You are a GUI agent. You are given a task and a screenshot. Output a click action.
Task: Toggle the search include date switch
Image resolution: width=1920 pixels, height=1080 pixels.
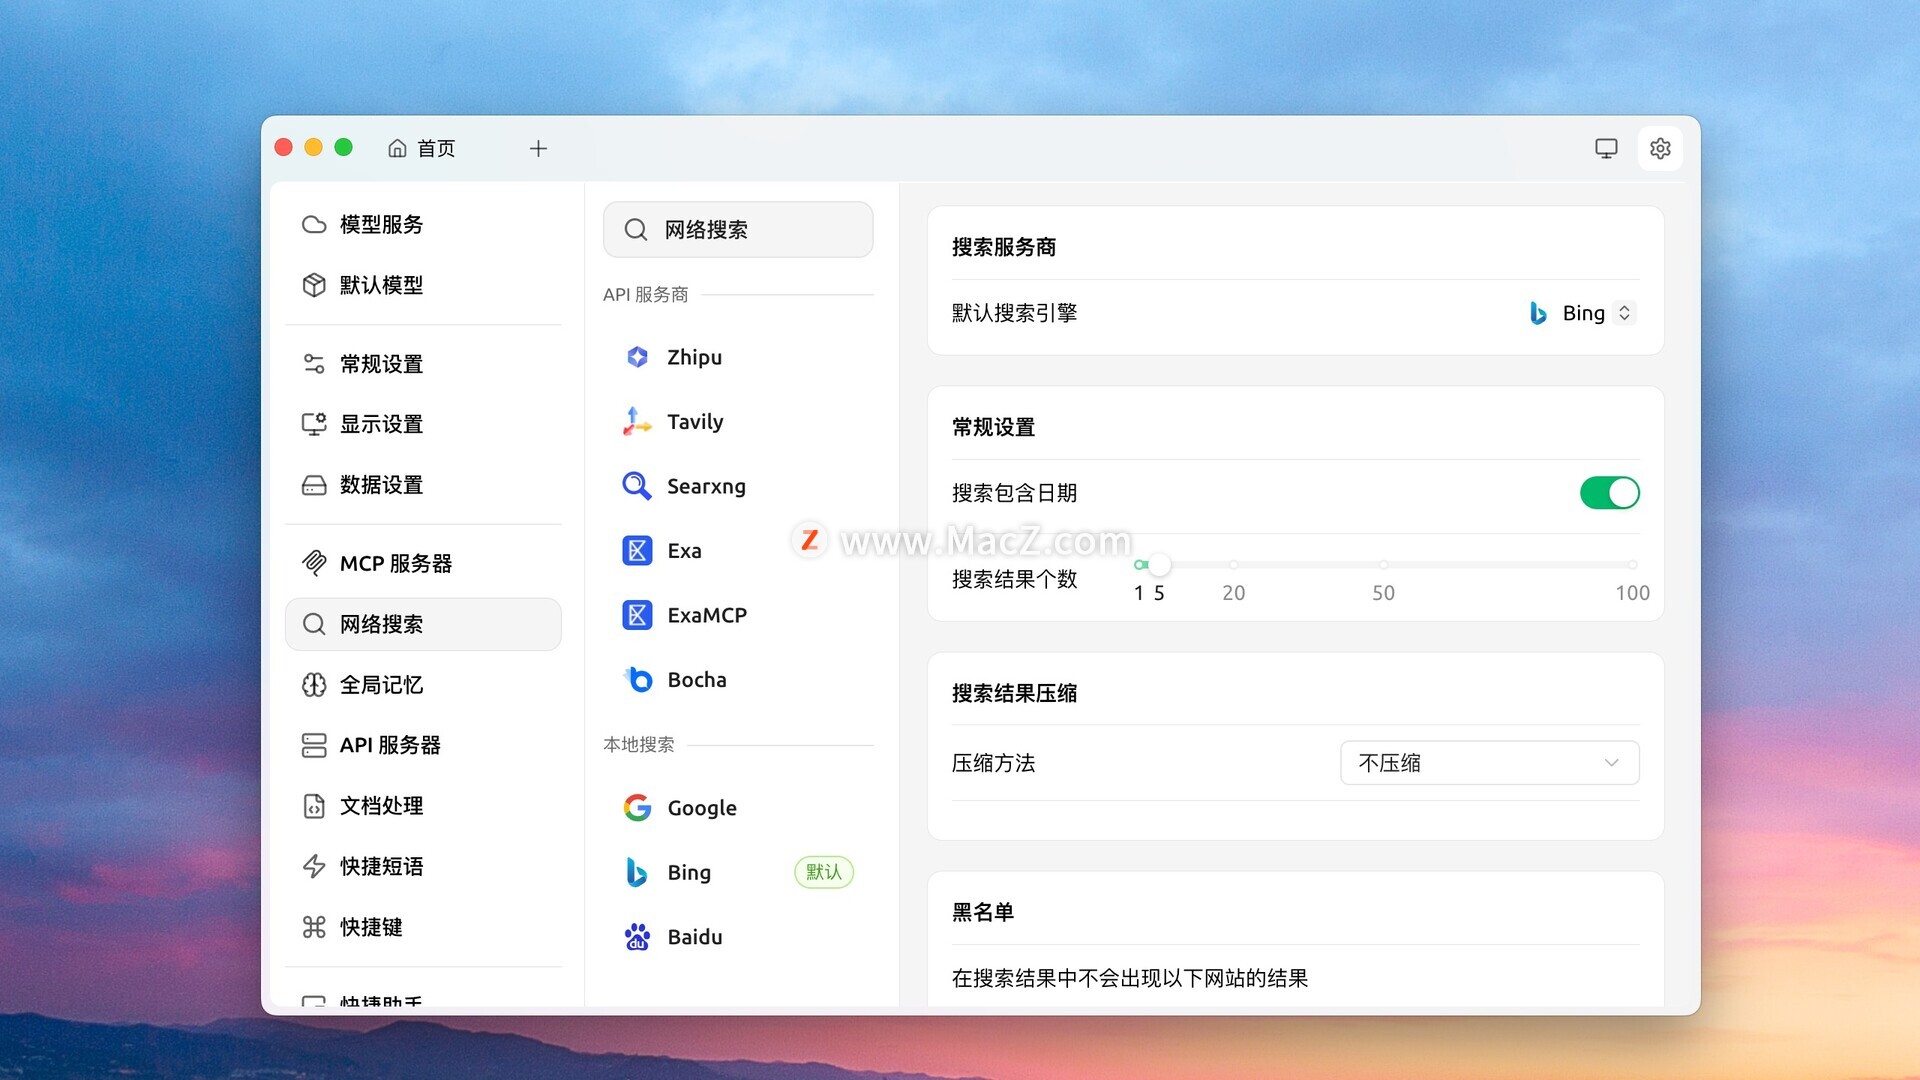[1608, 493]
